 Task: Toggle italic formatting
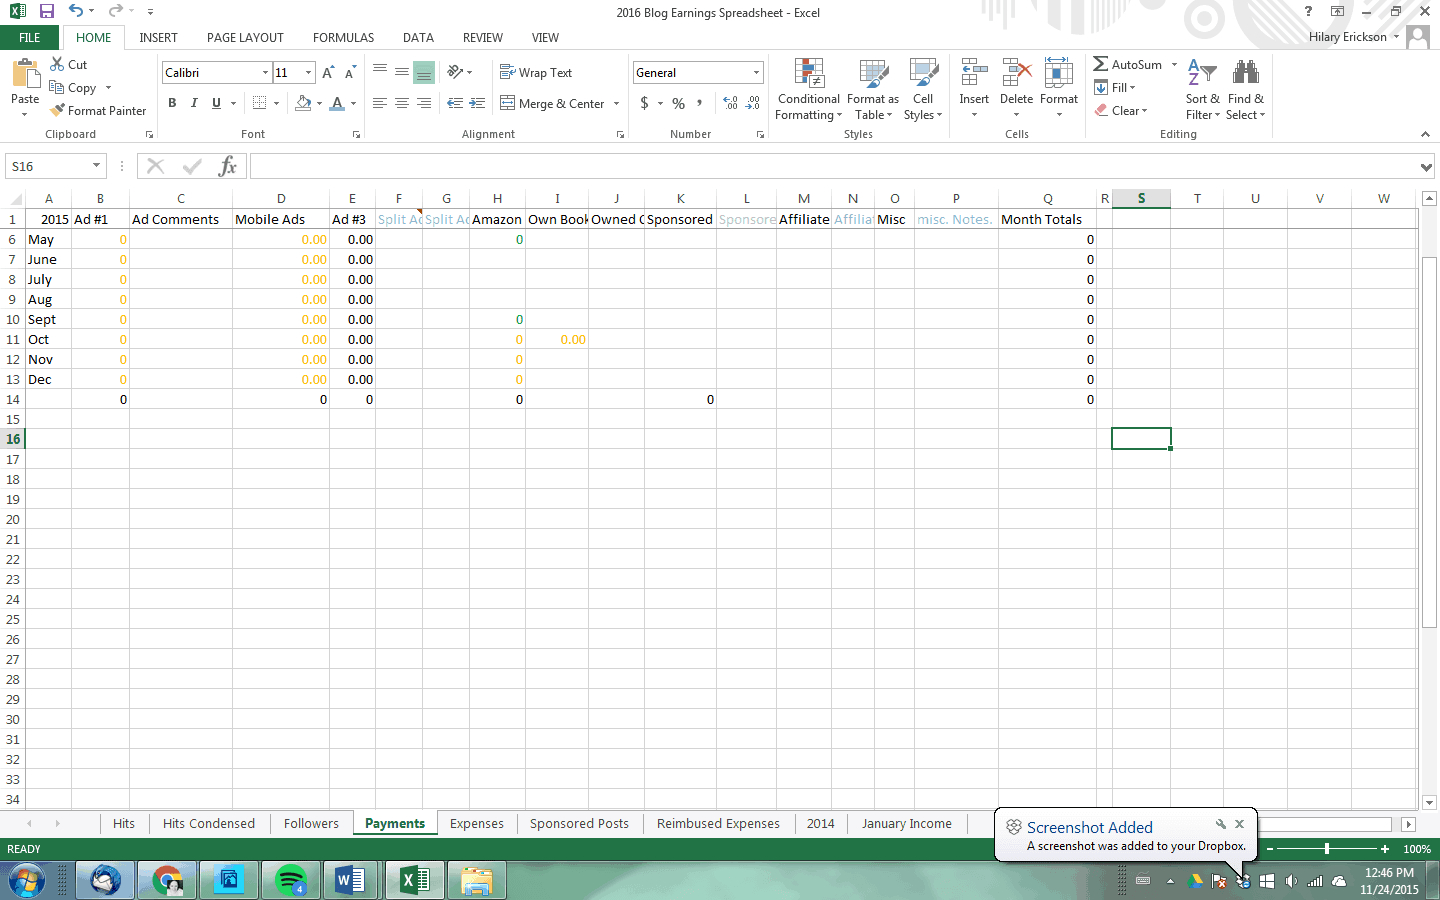194,103
